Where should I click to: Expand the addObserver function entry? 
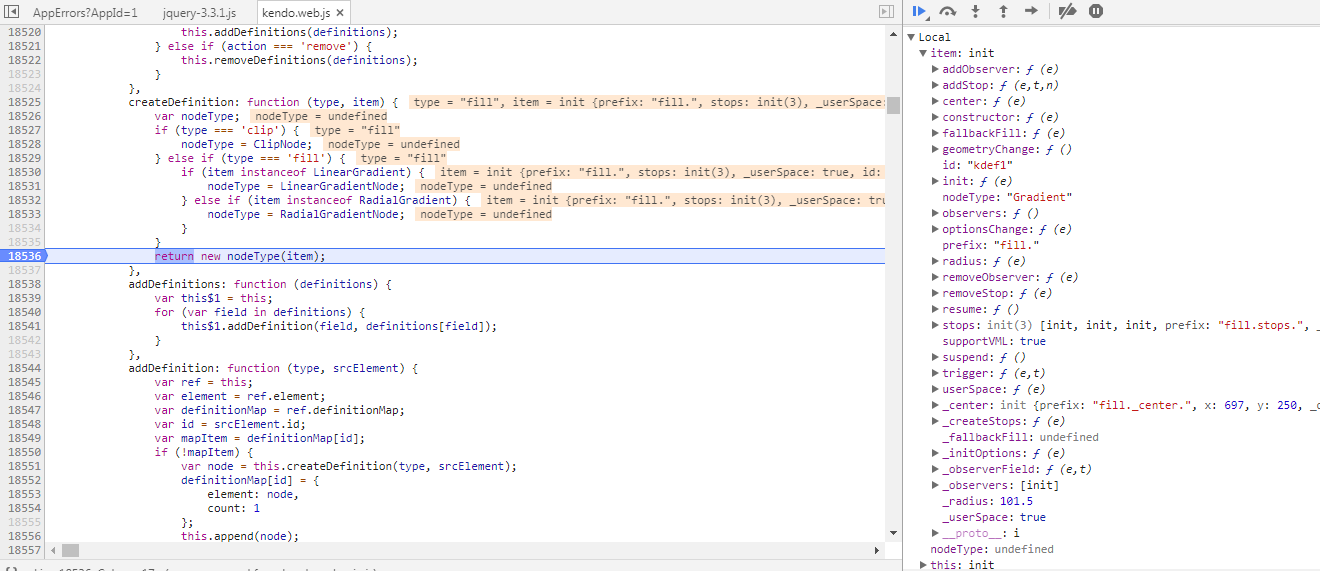[935, 69]
